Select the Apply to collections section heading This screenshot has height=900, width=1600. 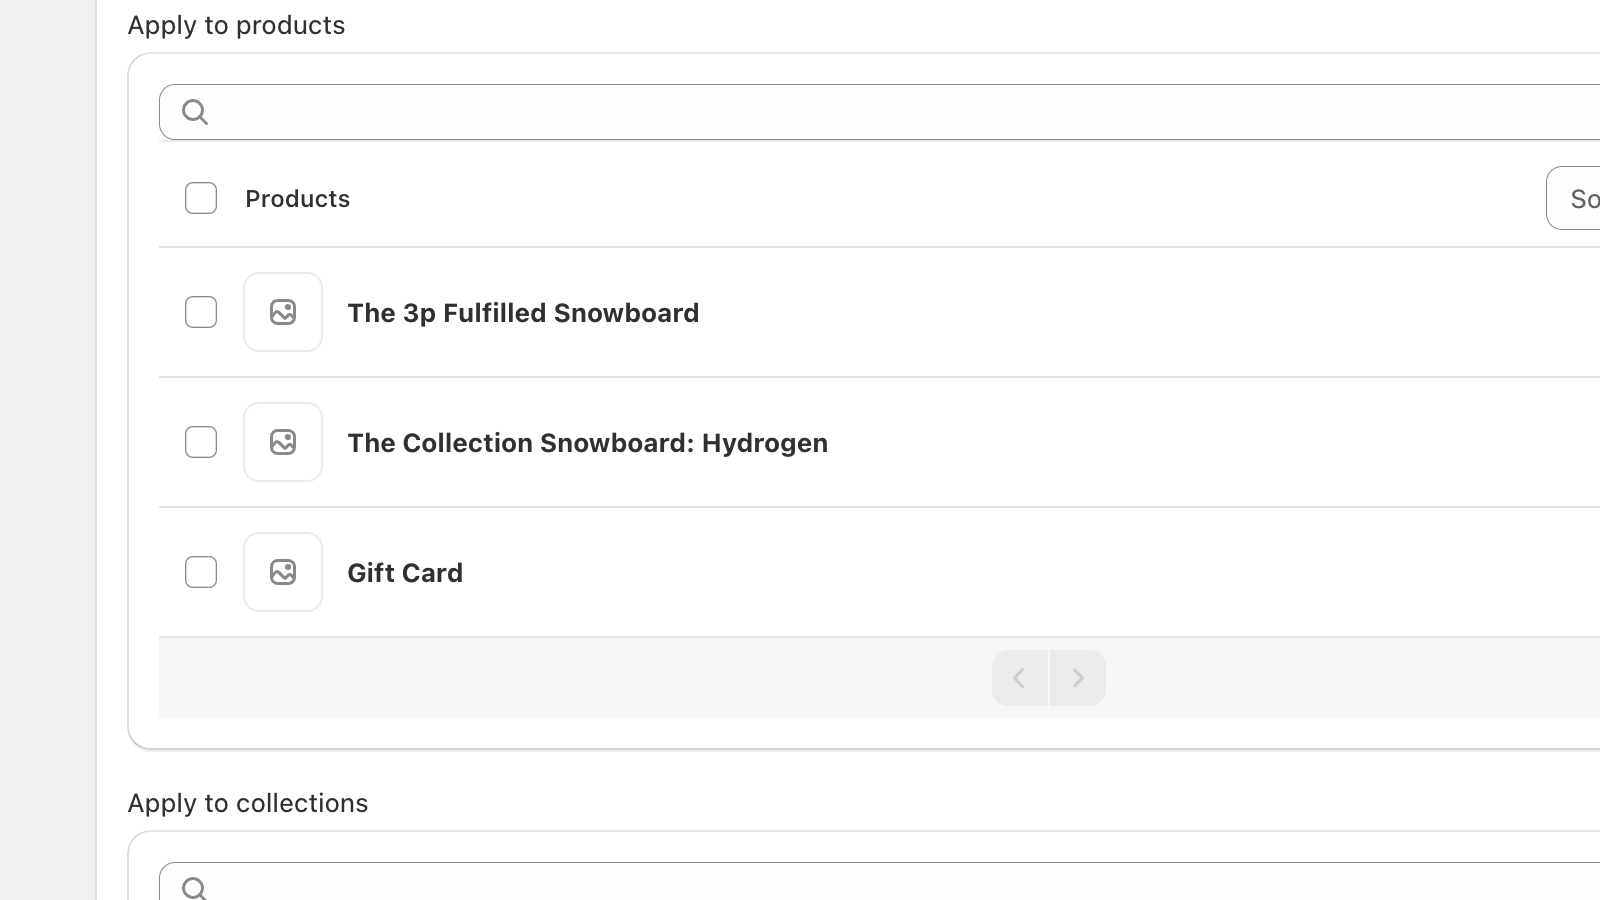(x=247, y=802)
